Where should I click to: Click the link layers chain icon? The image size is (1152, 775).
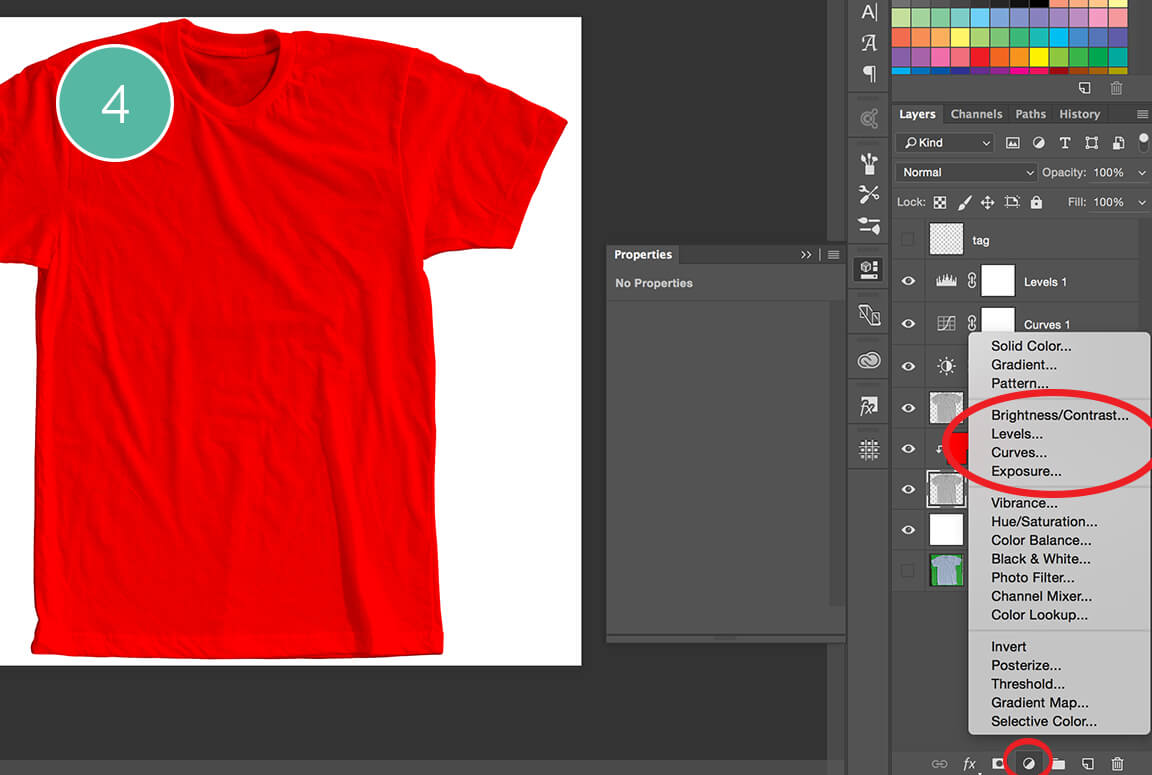[939, 763]
